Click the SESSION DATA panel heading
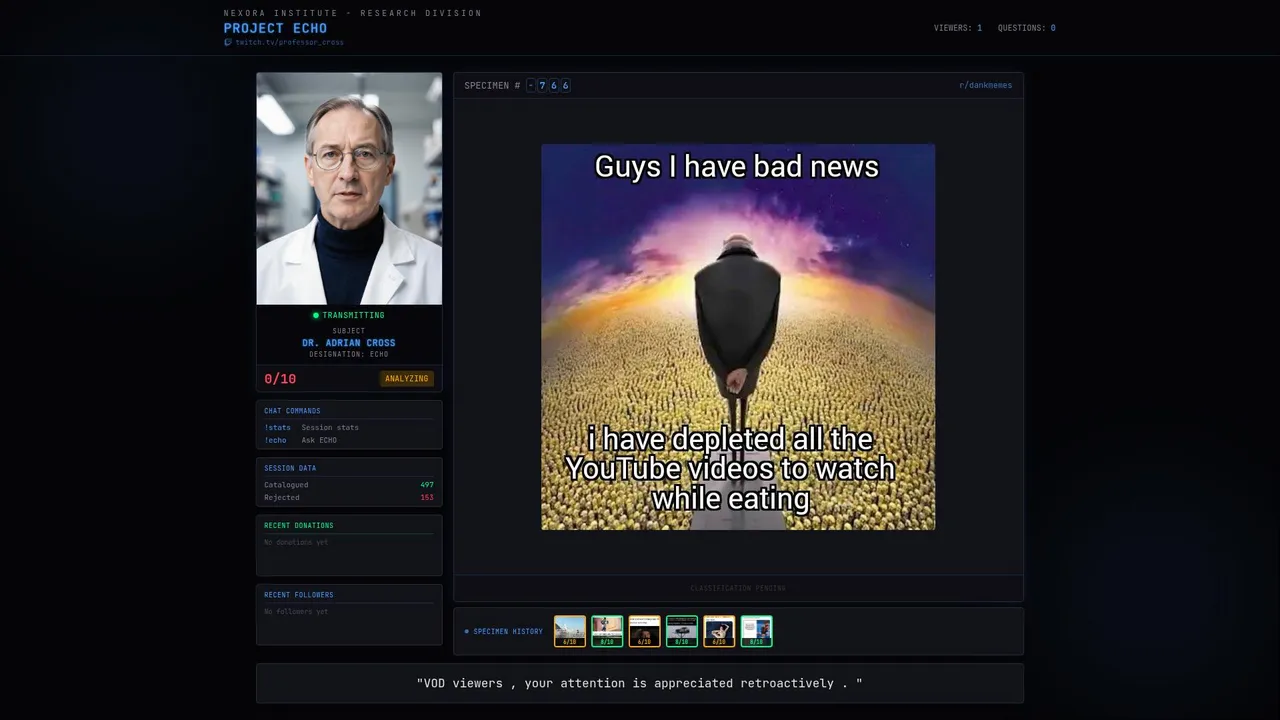The width and height of the screenshot is (1280, 720). [x=290, y=468]
